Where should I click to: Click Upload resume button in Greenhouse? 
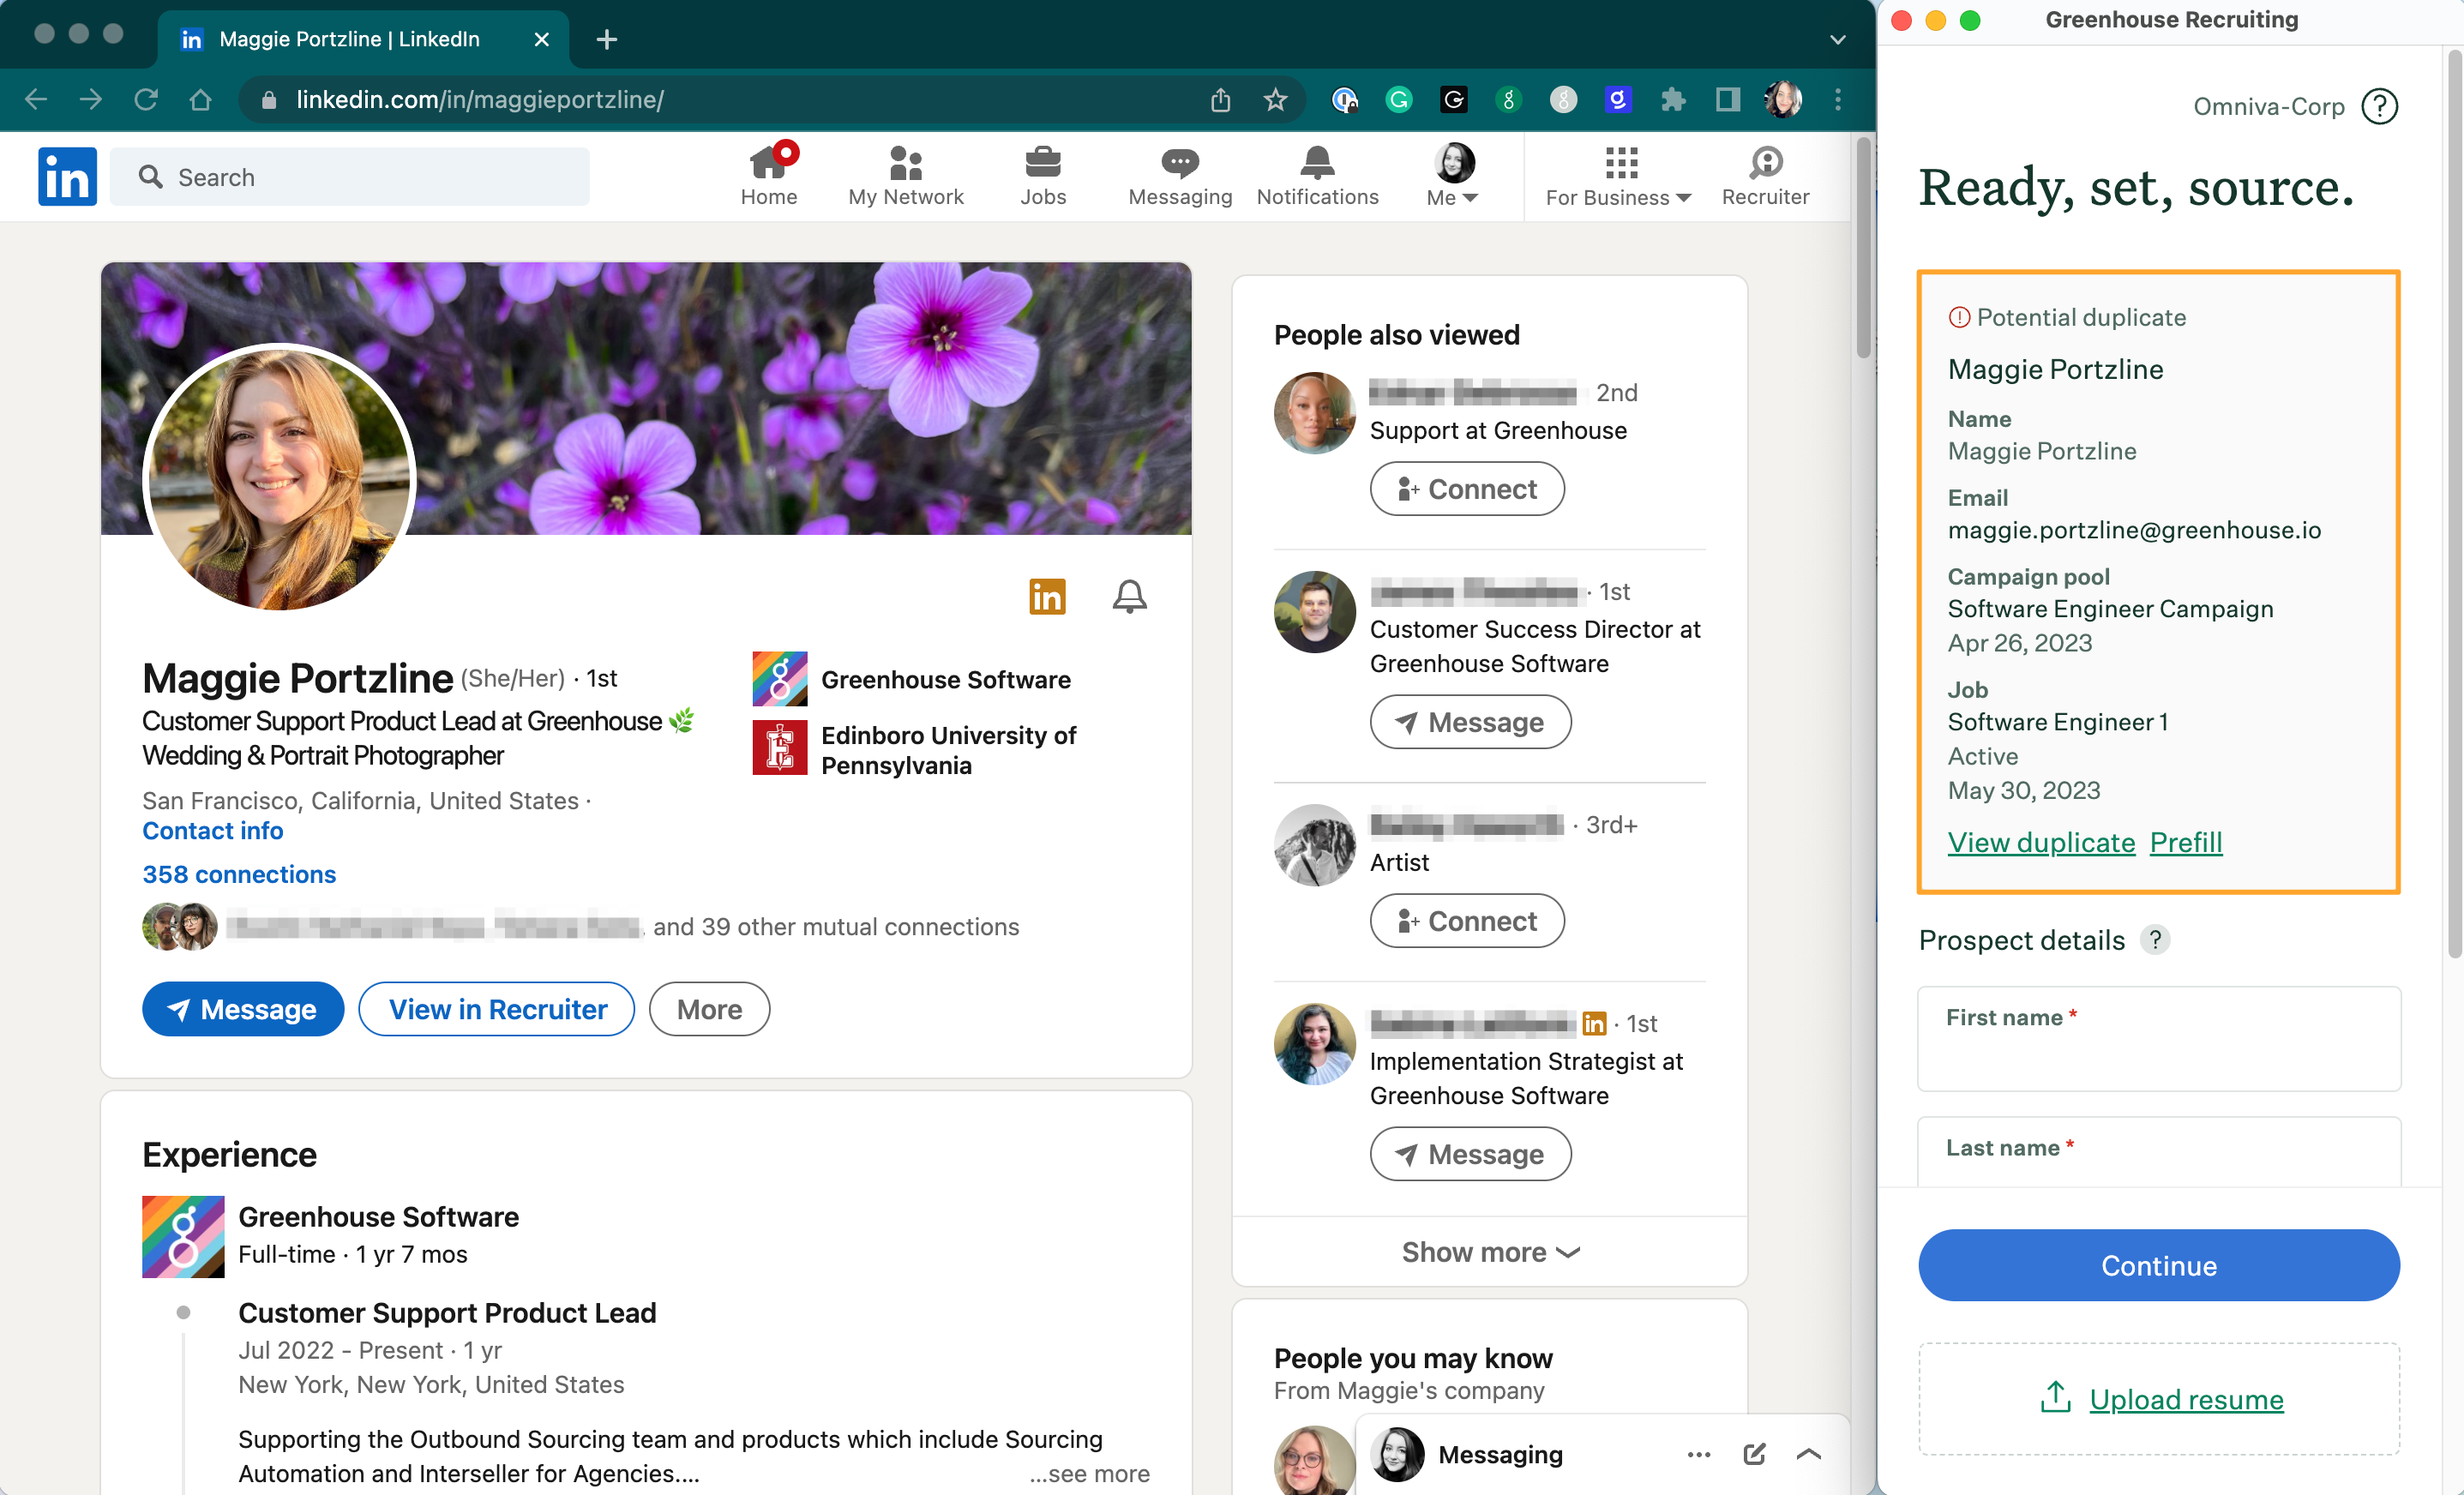point(2160,1398)
